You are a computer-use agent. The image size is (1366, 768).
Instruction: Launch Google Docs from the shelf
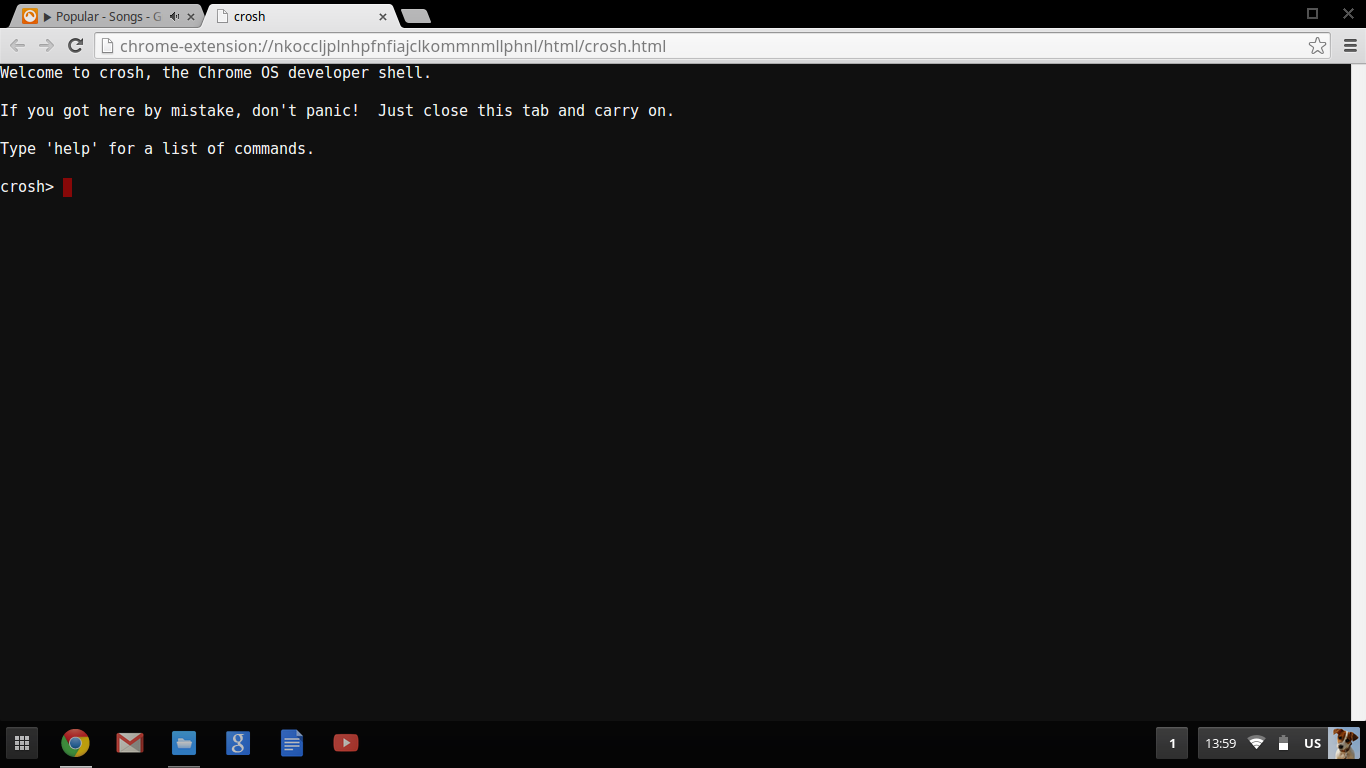click(x=292, y=743)
